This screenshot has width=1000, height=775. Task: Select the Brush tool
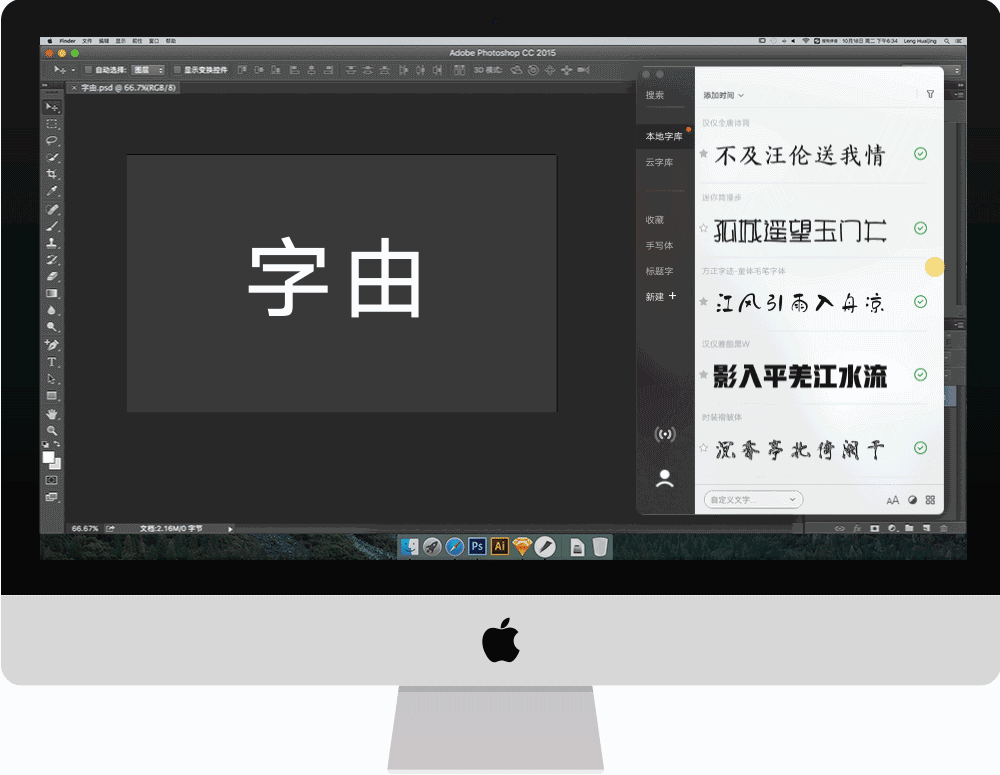pos(52,224)
